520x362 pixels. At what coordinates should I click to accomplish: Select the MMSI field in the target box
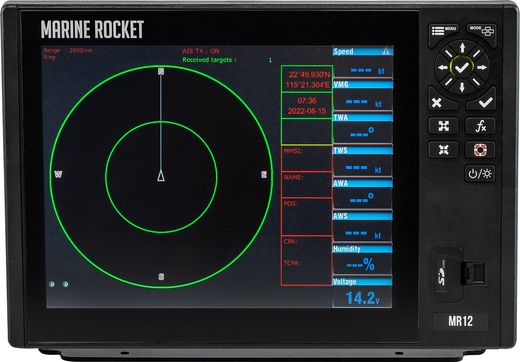pyautogui.click(x=307, y=158)
